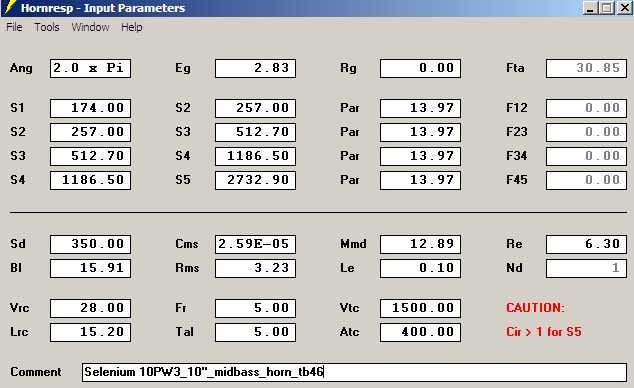The height and width of the screenshot is (388, 634).
Task: Click second-column S3 field 512.70
Action: click(x=256, y=132)
